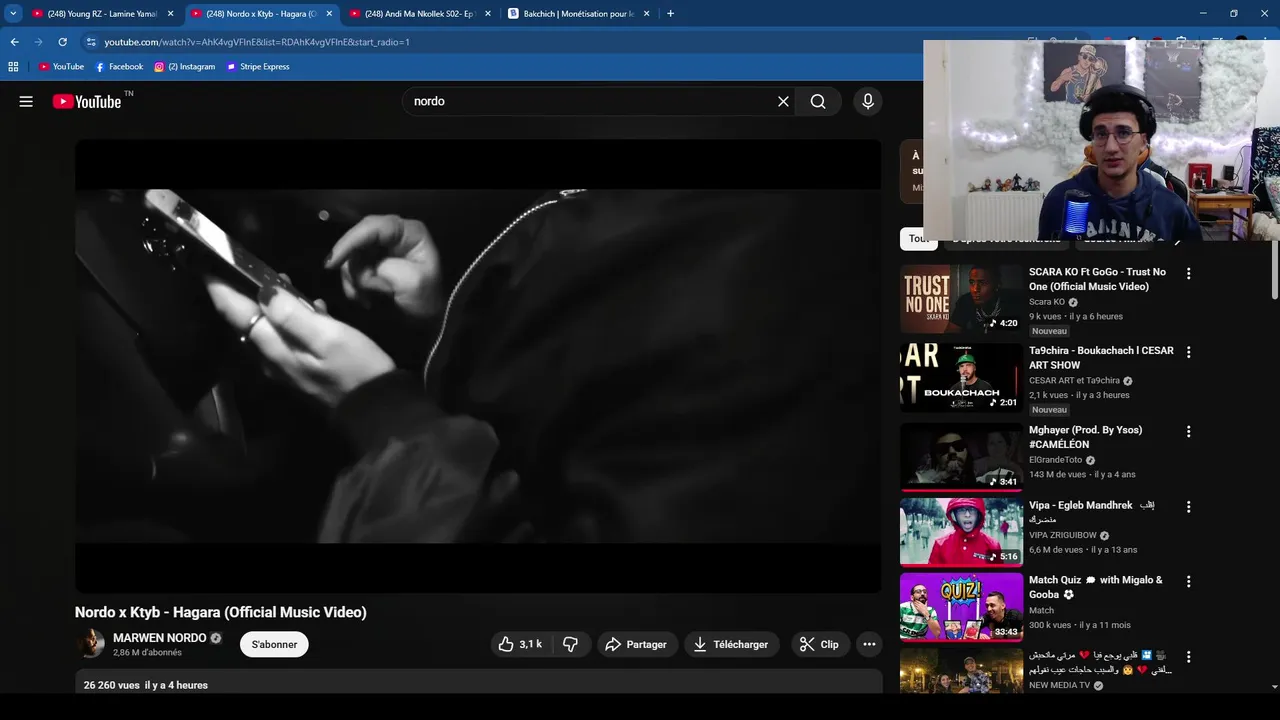Open options menu for NEW MEDIA TV video
The image size is (1280, 720).
pos(1188,657)
